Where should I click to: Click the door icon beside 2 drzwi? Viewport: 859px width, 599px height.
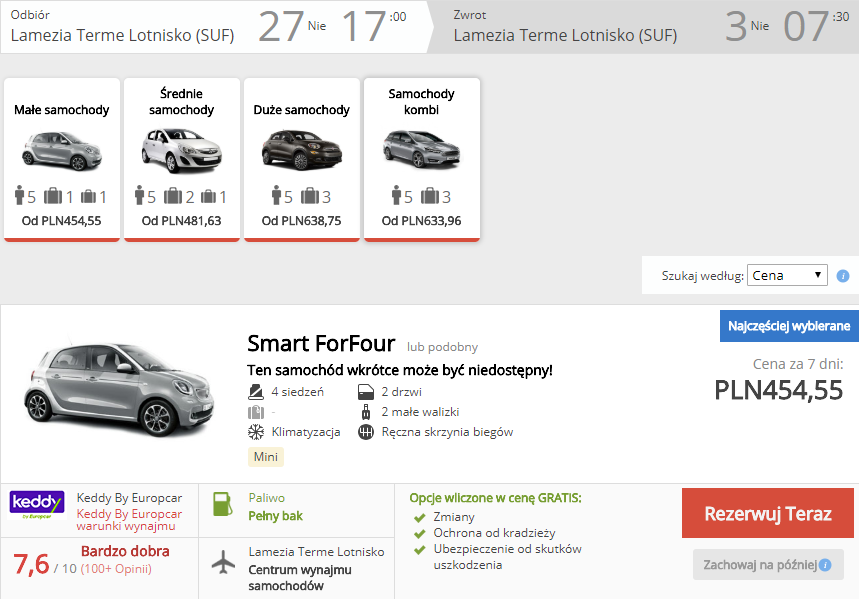point(365,392)
